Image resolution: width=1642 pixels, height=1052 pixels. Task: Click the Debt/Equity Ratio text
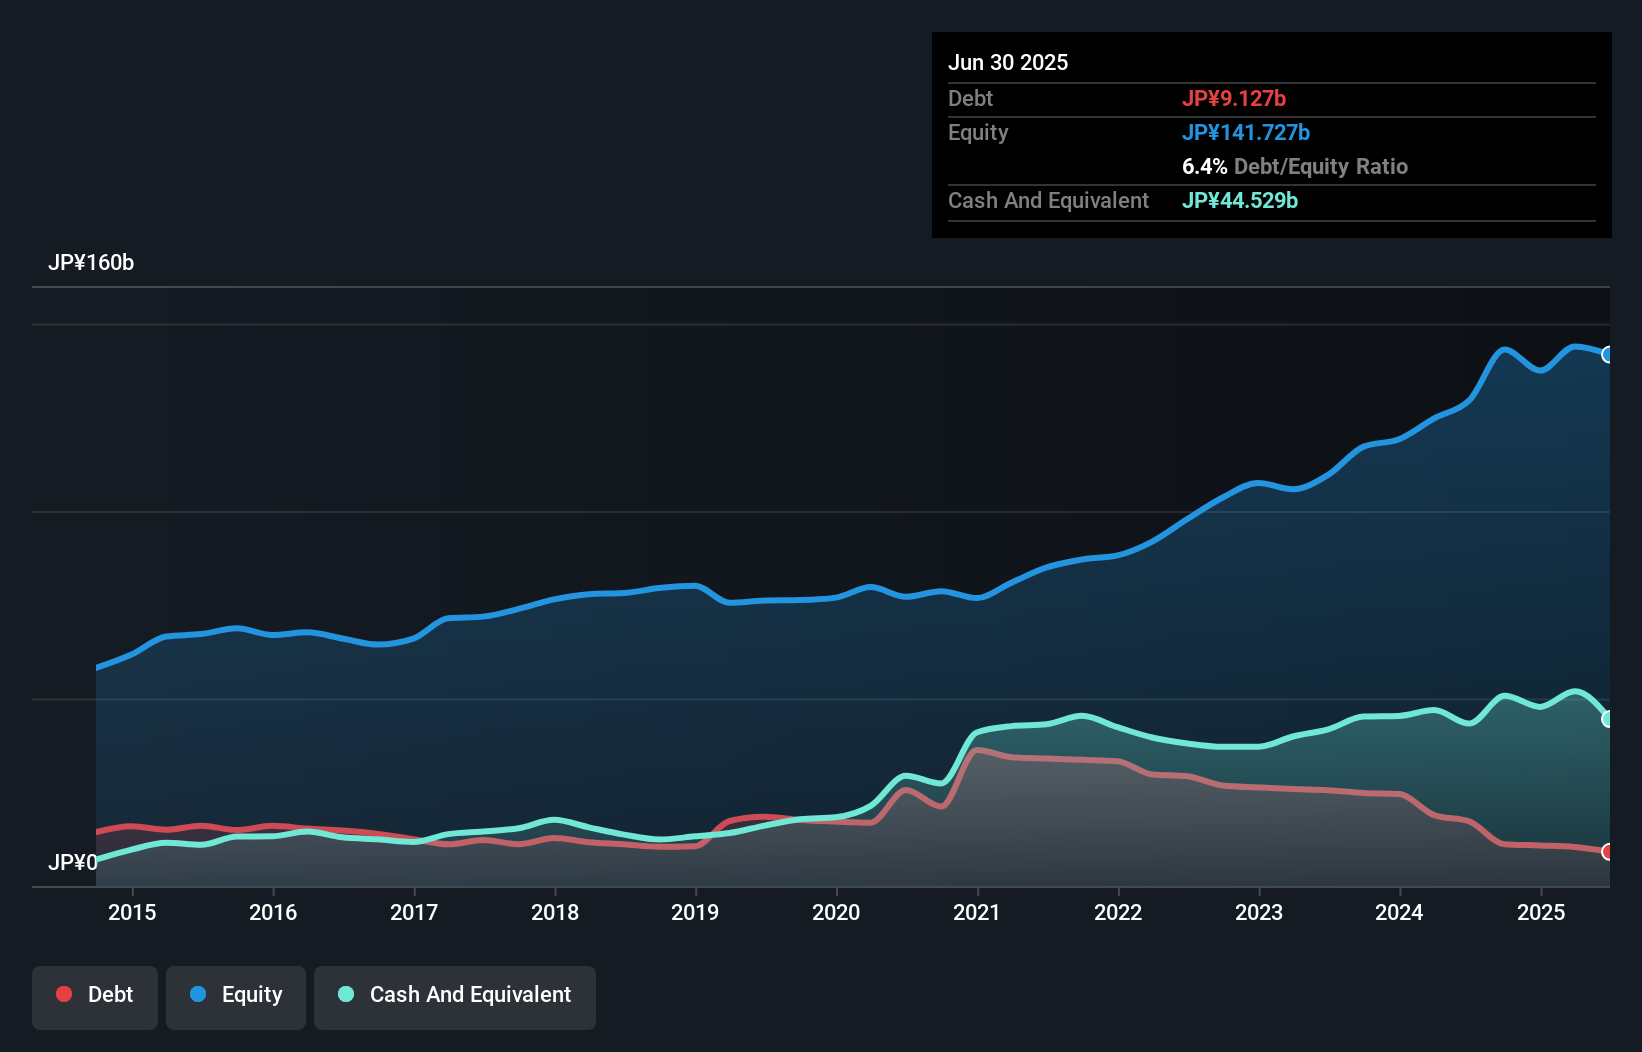(x=1320, y=167)
